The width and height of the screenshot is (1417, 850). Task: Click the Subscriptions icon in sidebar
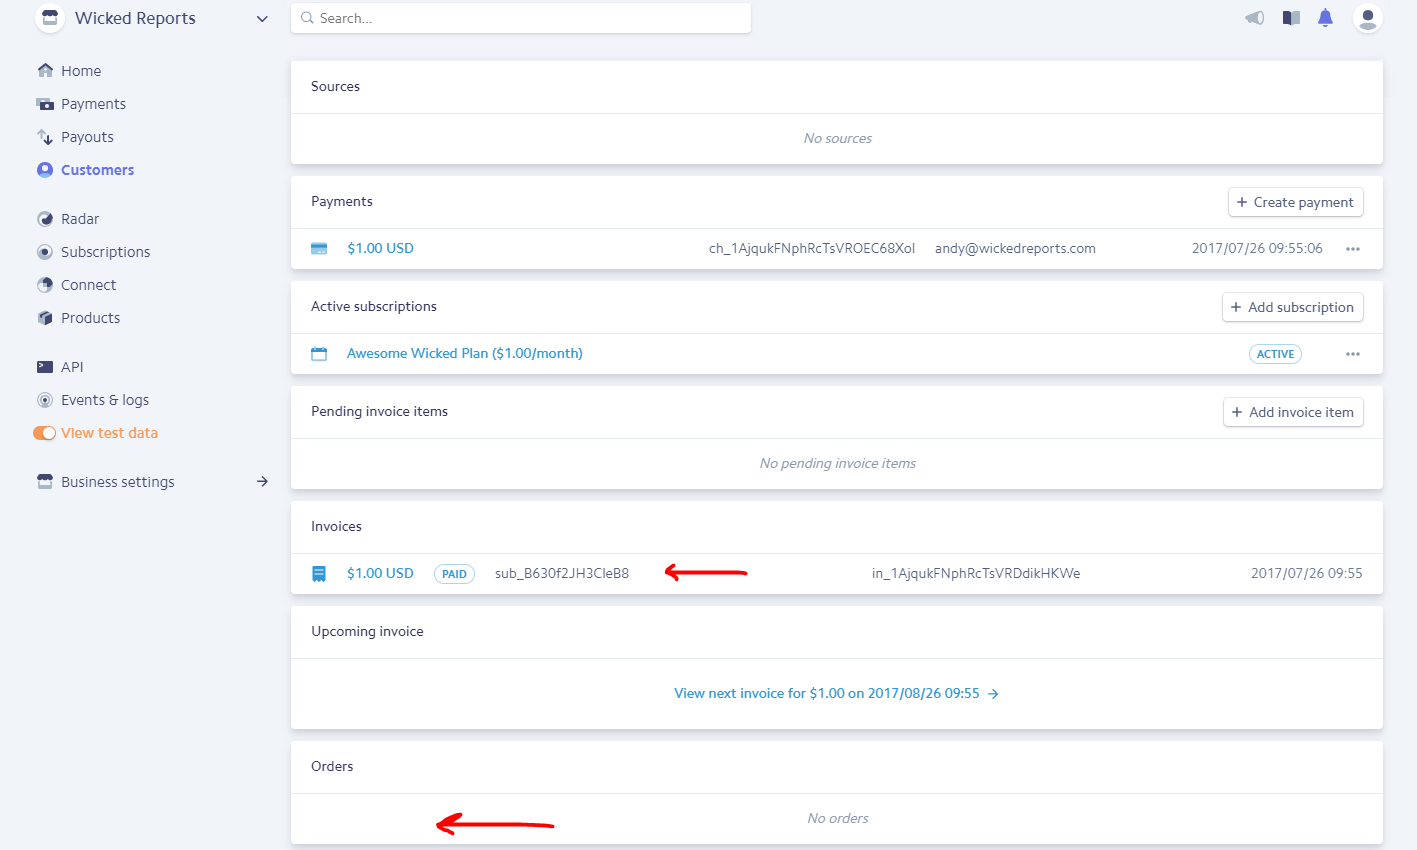click(45, 252)
